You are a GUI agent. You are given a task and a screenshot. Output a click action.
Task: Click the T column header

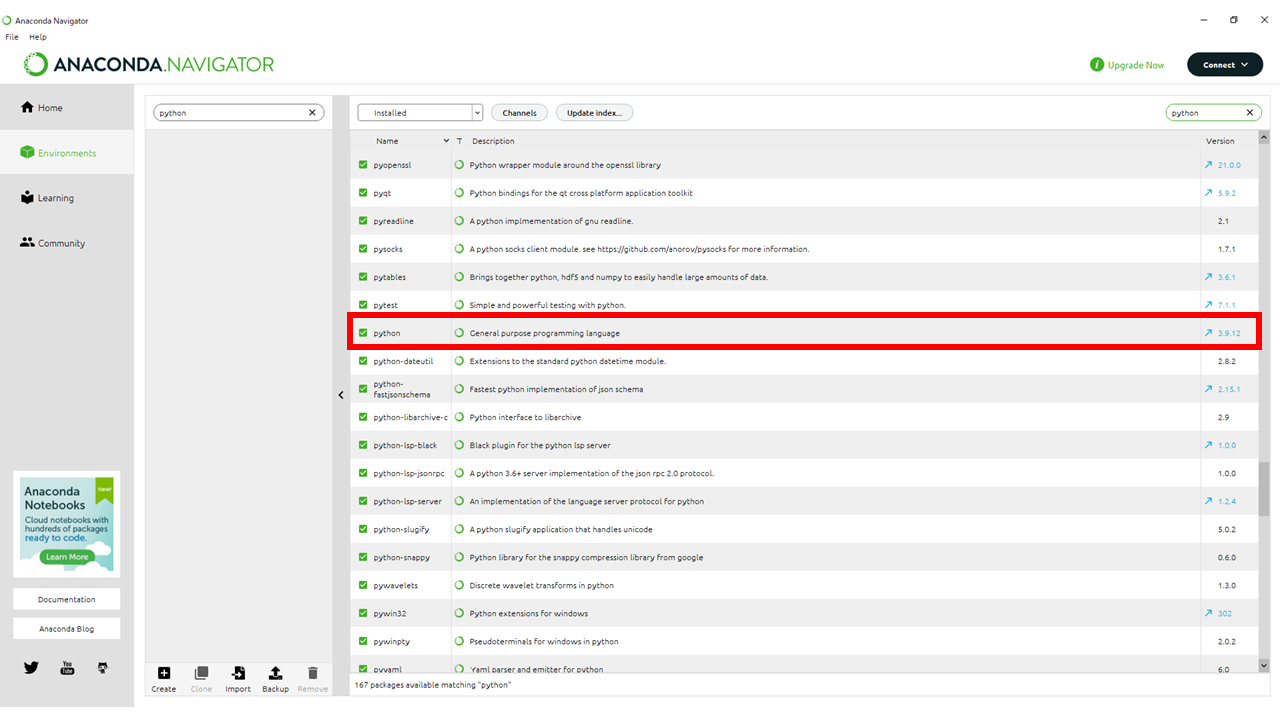tap(459, 141)
